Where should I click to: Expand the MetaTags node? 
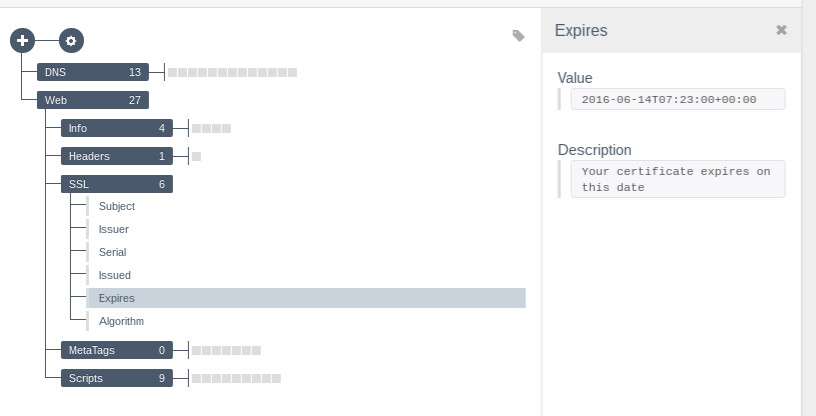click(117, 350)
